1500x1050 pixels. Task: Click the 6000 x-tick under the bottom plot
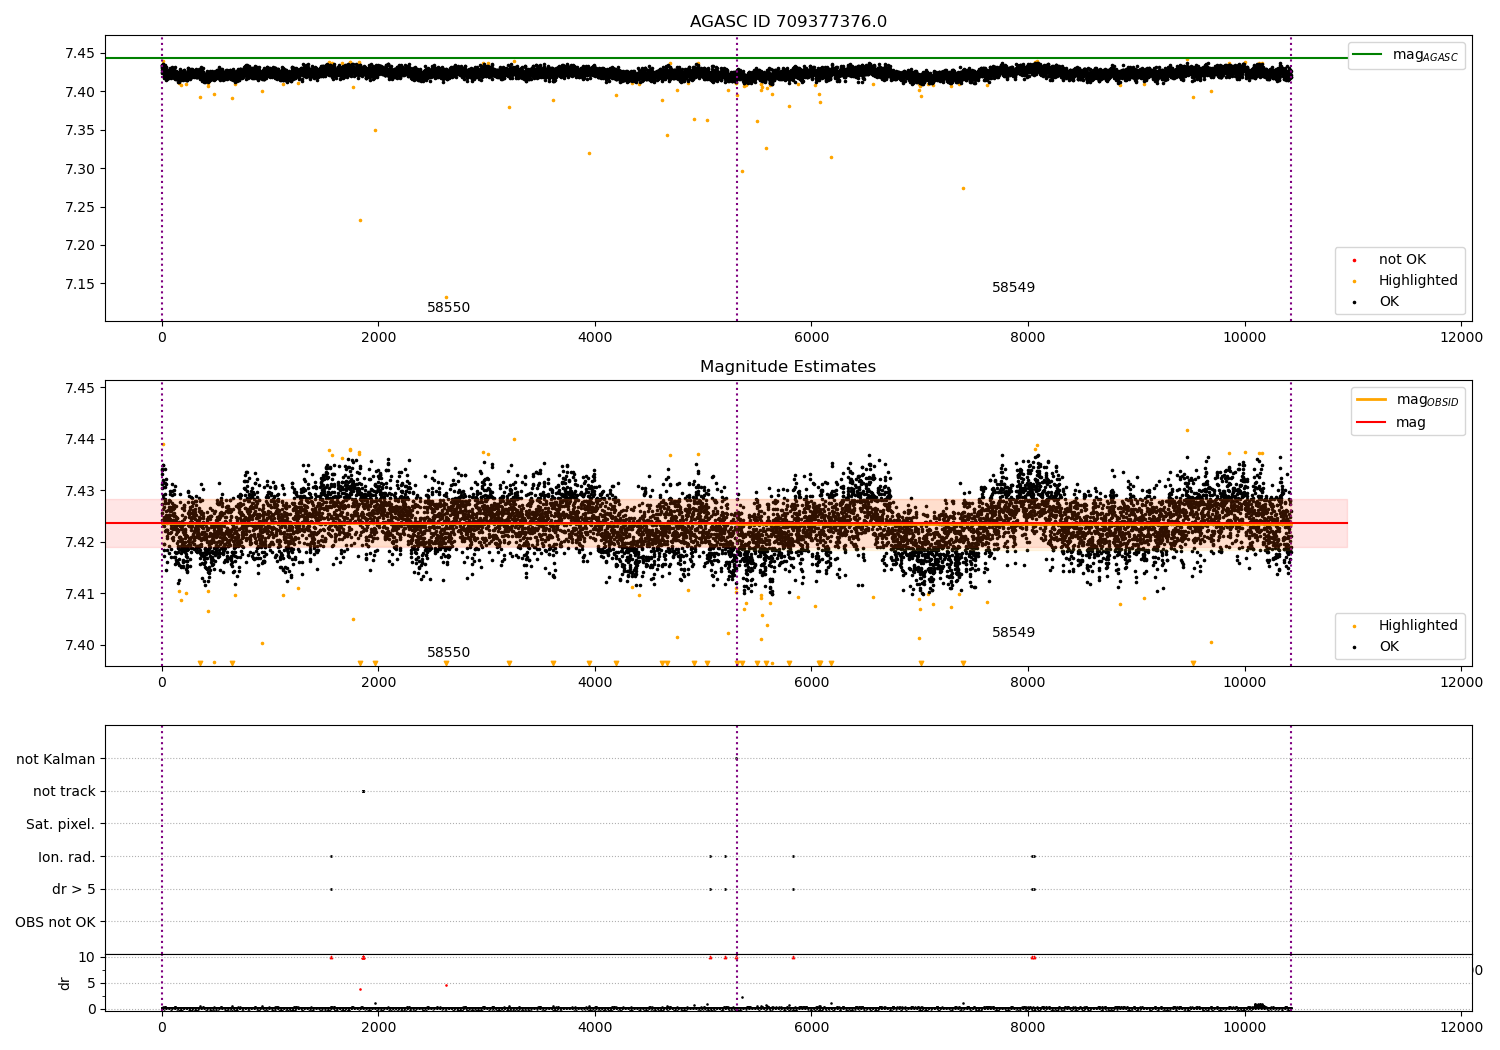pyautogui.click(x=811, y=1027)
